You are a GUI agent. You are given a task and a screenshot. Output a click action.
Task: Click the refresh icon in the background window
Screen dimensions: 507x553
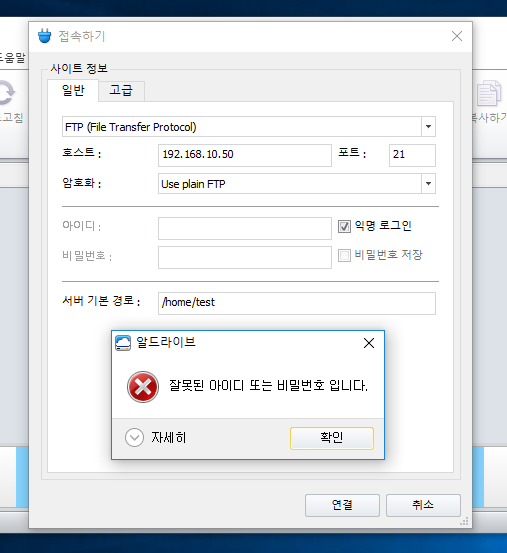pos(6,93)
